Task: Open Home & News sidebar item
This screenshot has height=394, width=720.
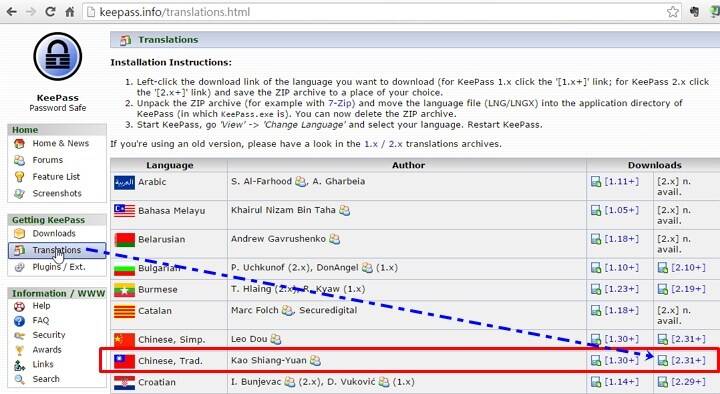Action: coord(60,143)
